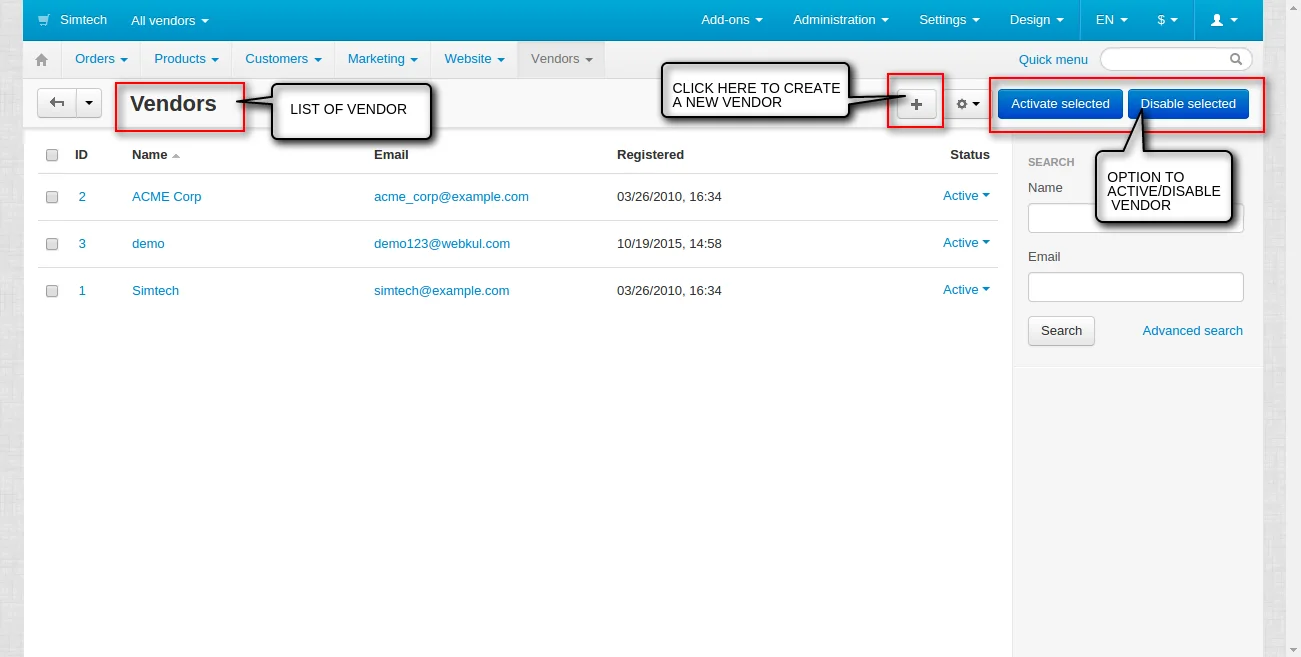Viewport: 1301px width, 657px height.
Task: Expand the All vendors dropdown
Action: click(x=170, y=20)
